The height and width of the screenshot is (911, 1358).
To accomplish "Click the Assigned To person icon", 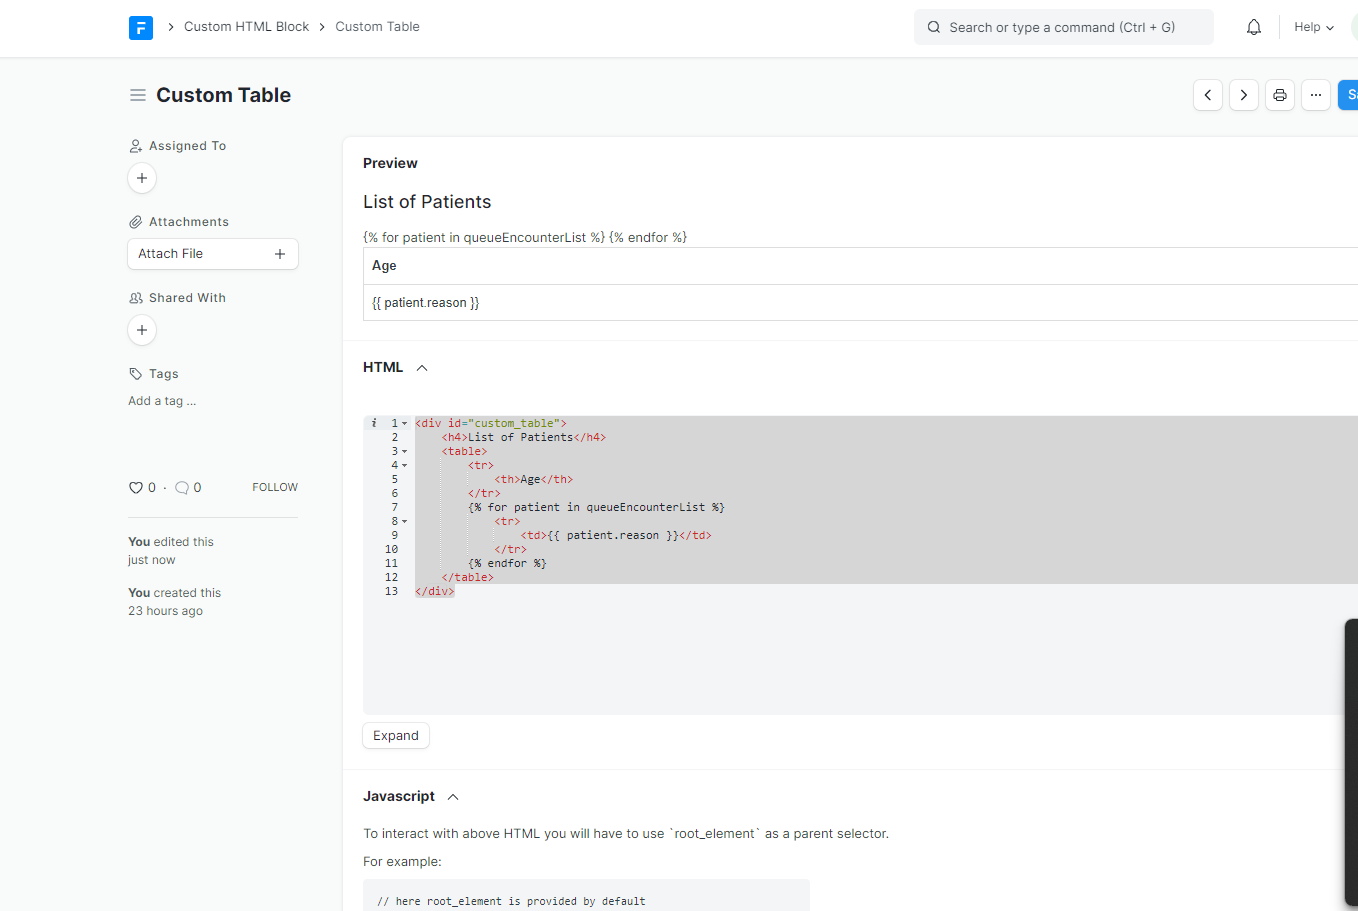I will pyautogui.click(x=136, y=146).
